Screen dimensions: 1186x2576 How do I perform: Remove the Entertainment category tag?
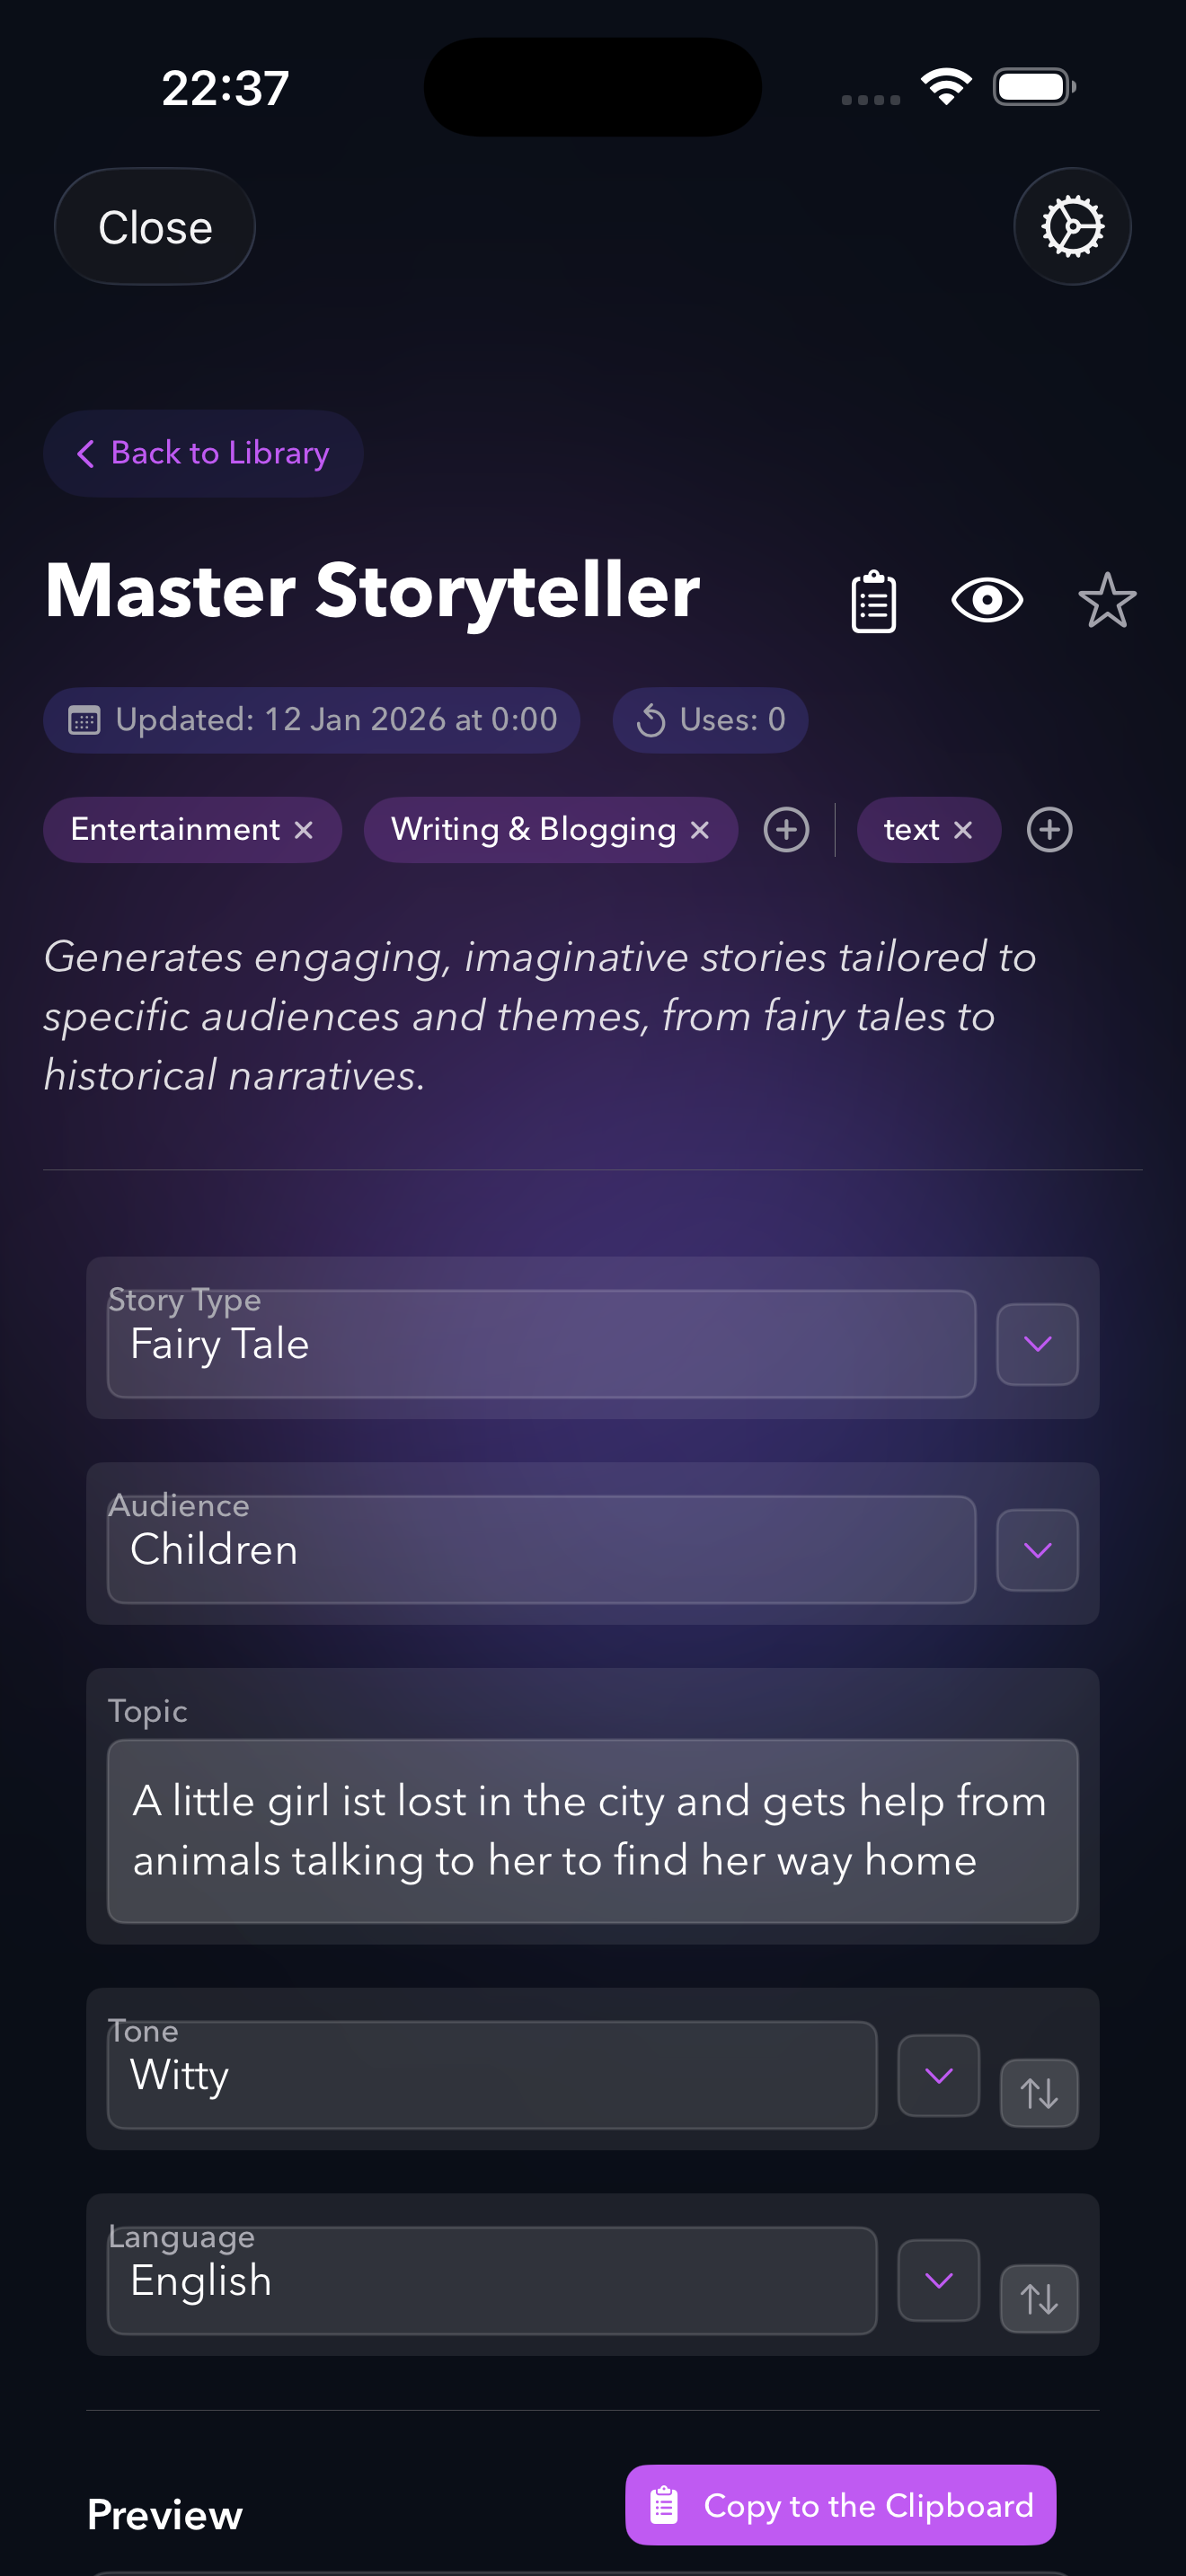coord(304,830)
